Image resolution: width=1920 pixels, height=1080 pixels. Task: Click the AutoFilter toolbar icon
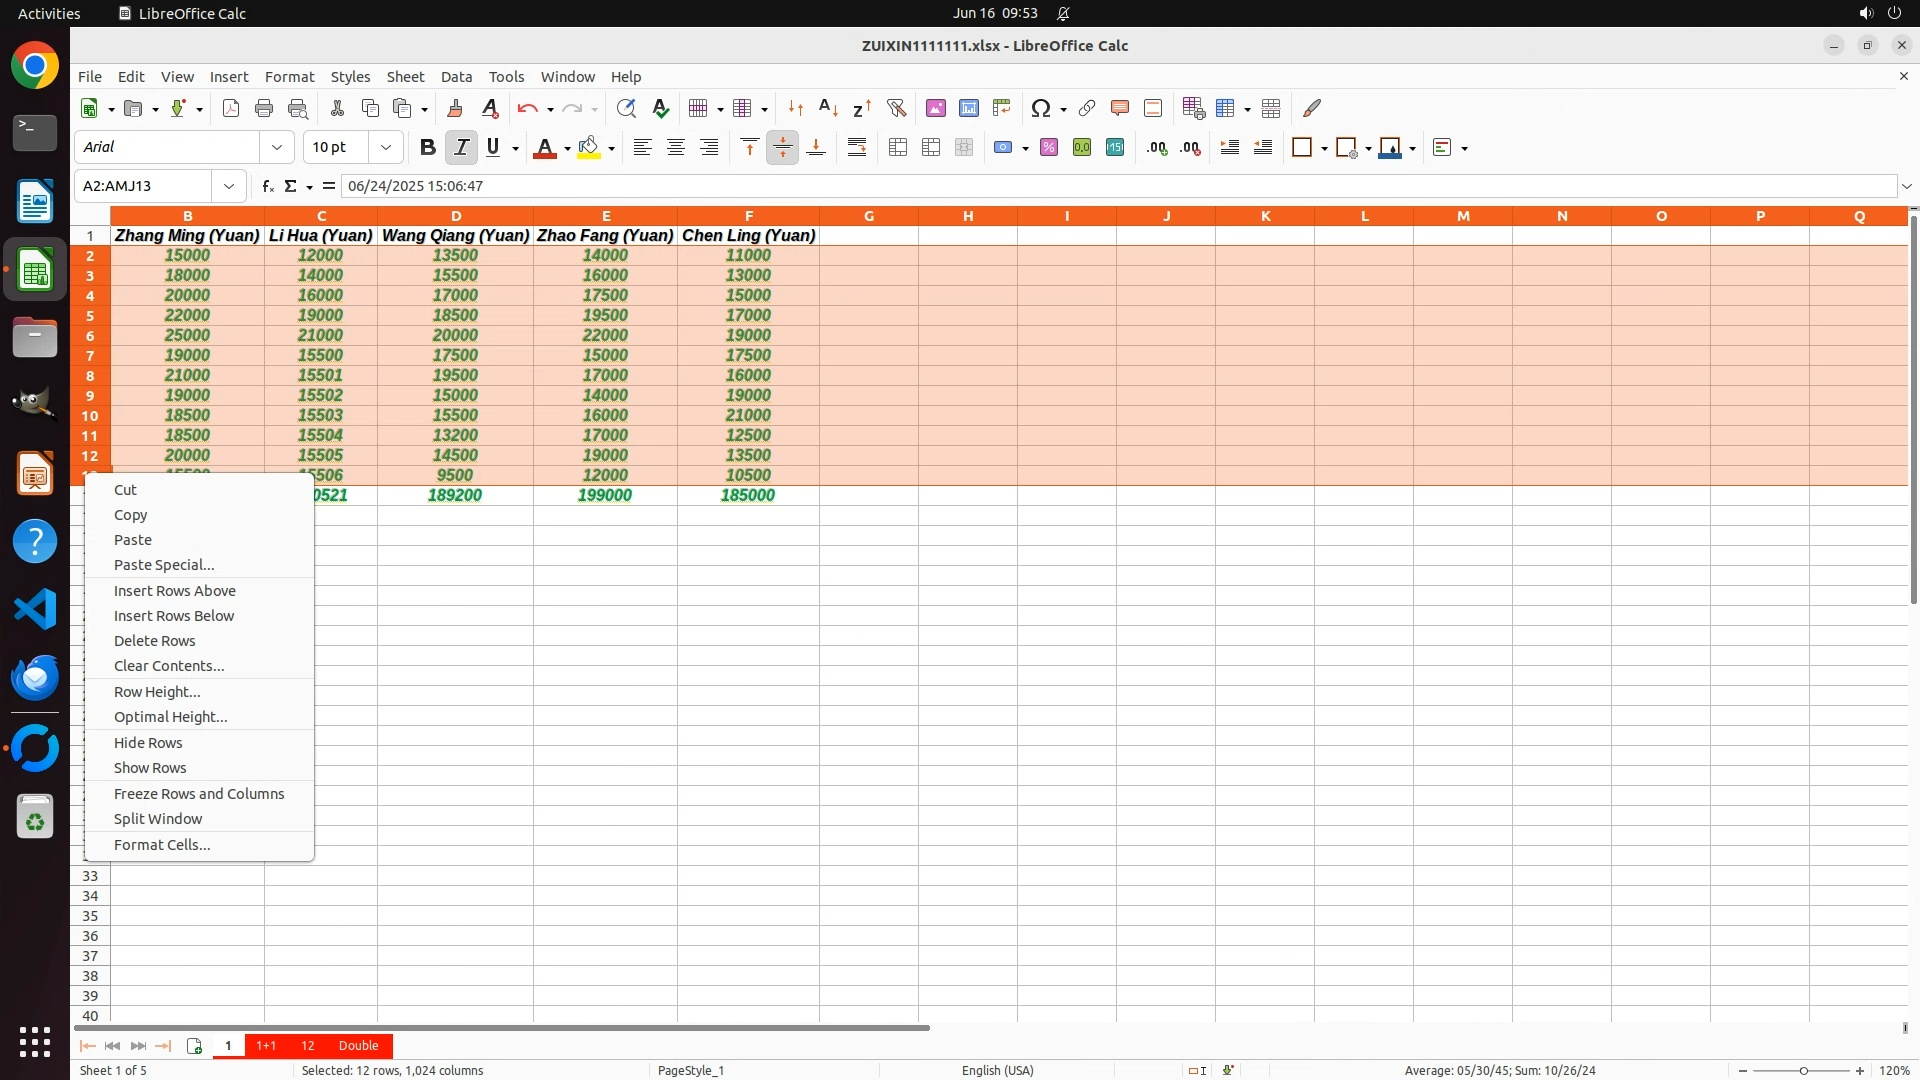click(x=896, y=108)
